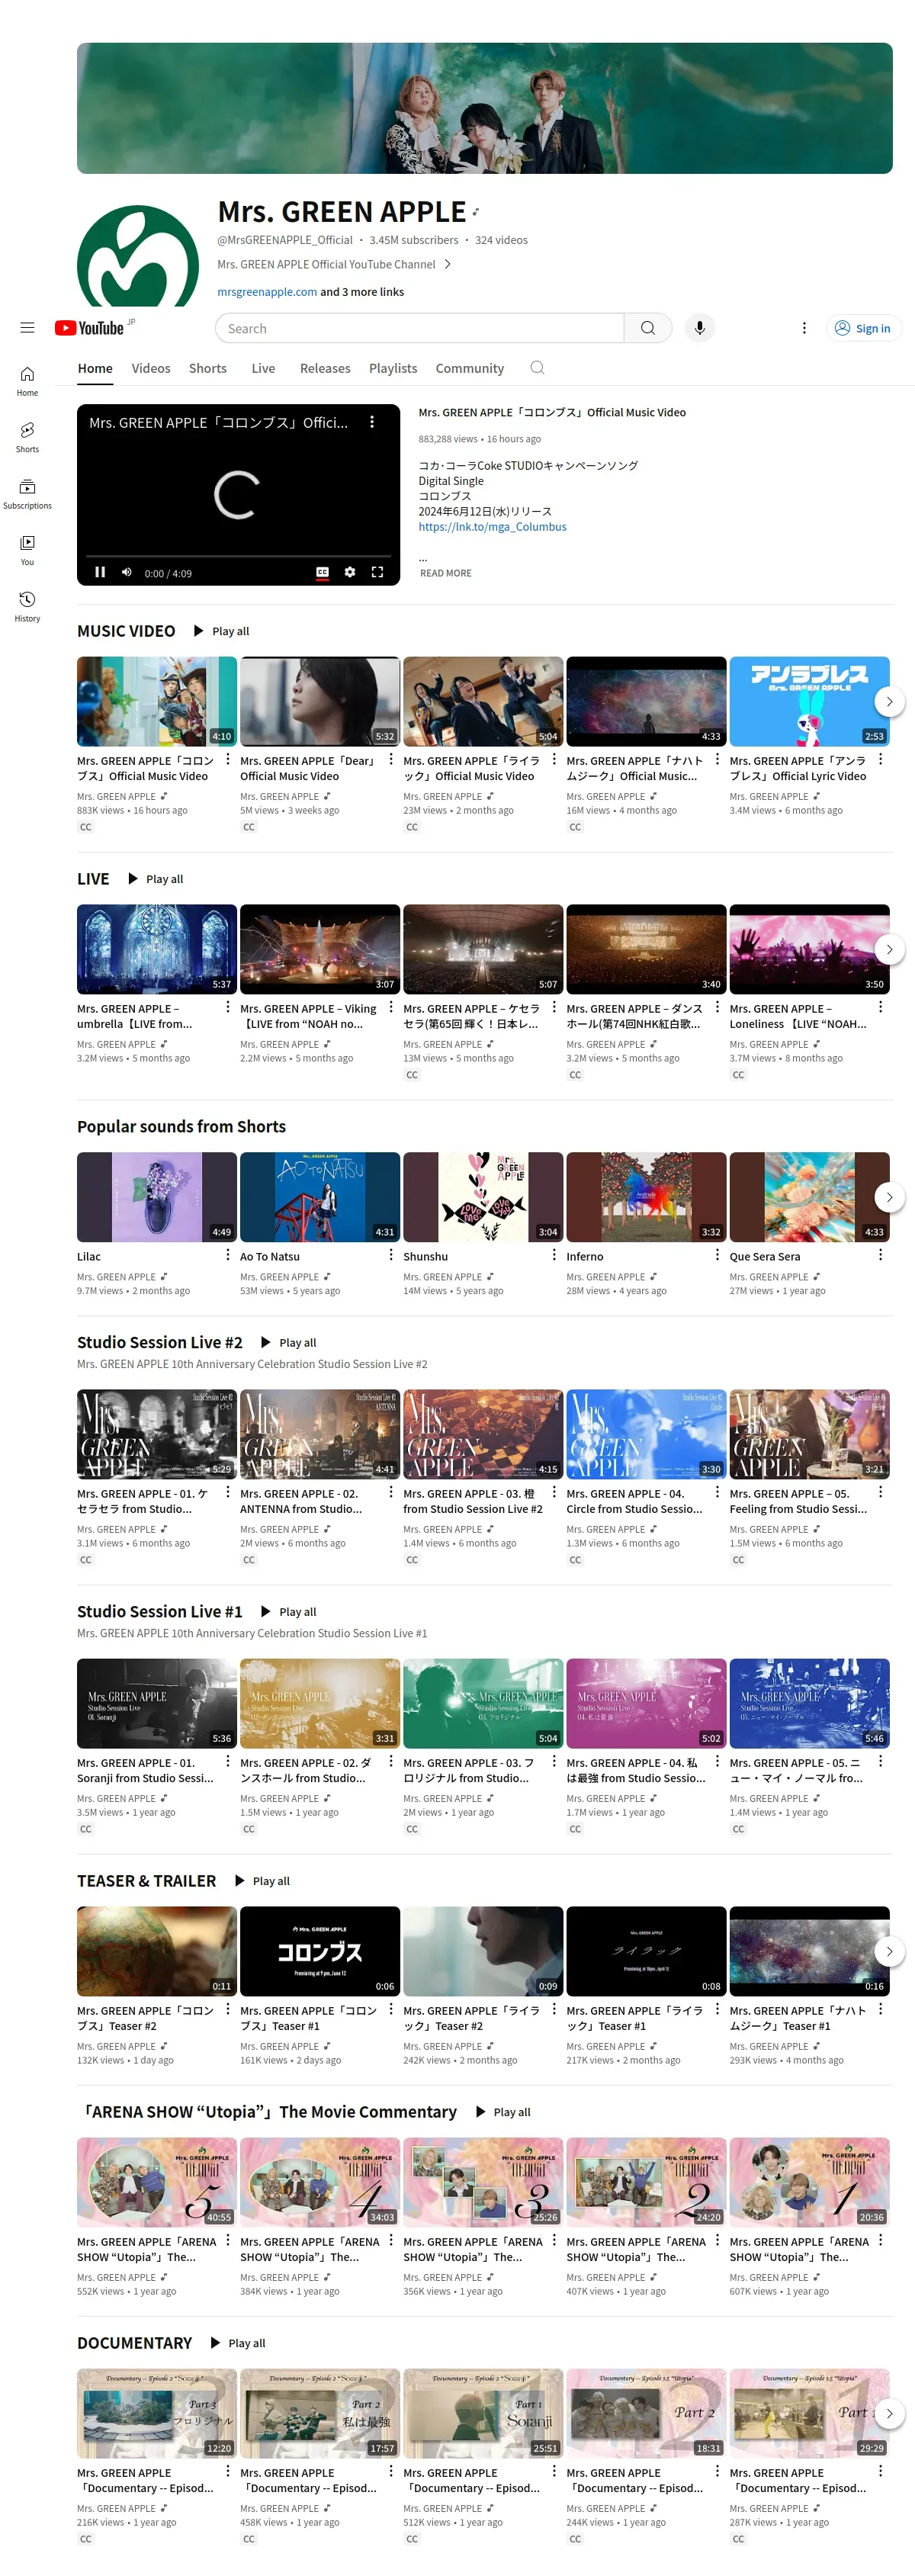Open featured player three-dot menu

click(x=372, y=422)
